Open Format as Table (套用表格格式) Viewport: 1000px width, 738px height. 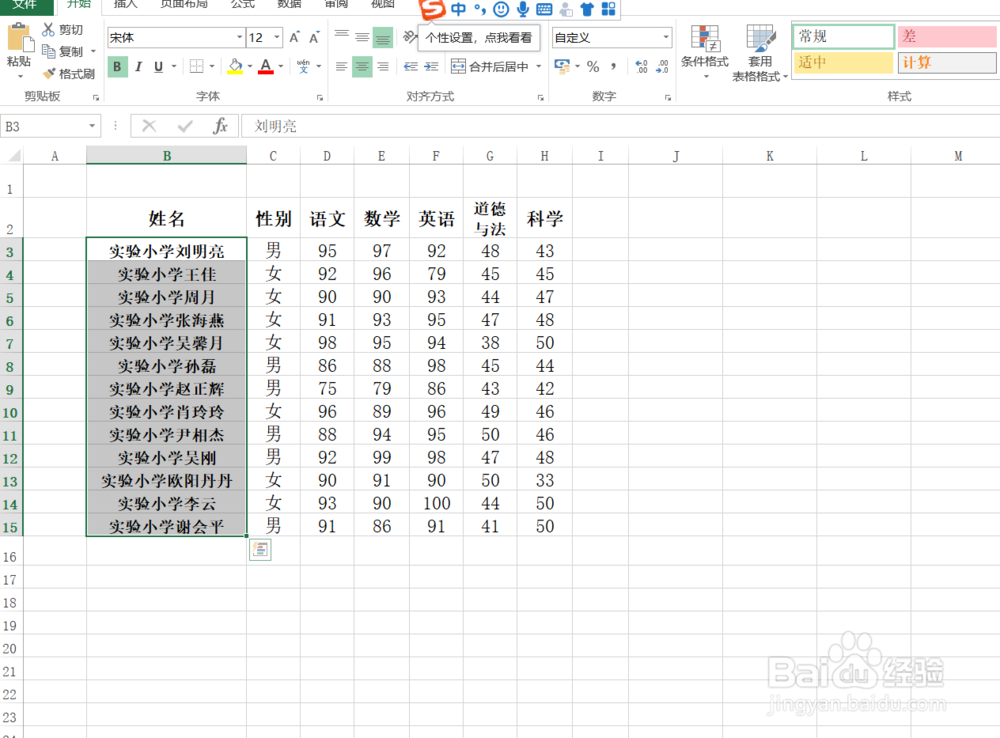coord(760,54)
